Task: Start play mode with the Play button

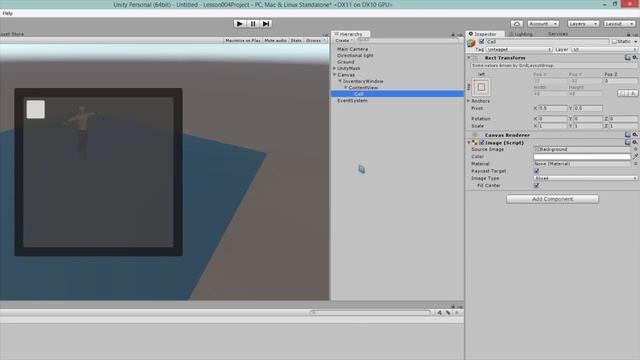Action: point(240,24)
